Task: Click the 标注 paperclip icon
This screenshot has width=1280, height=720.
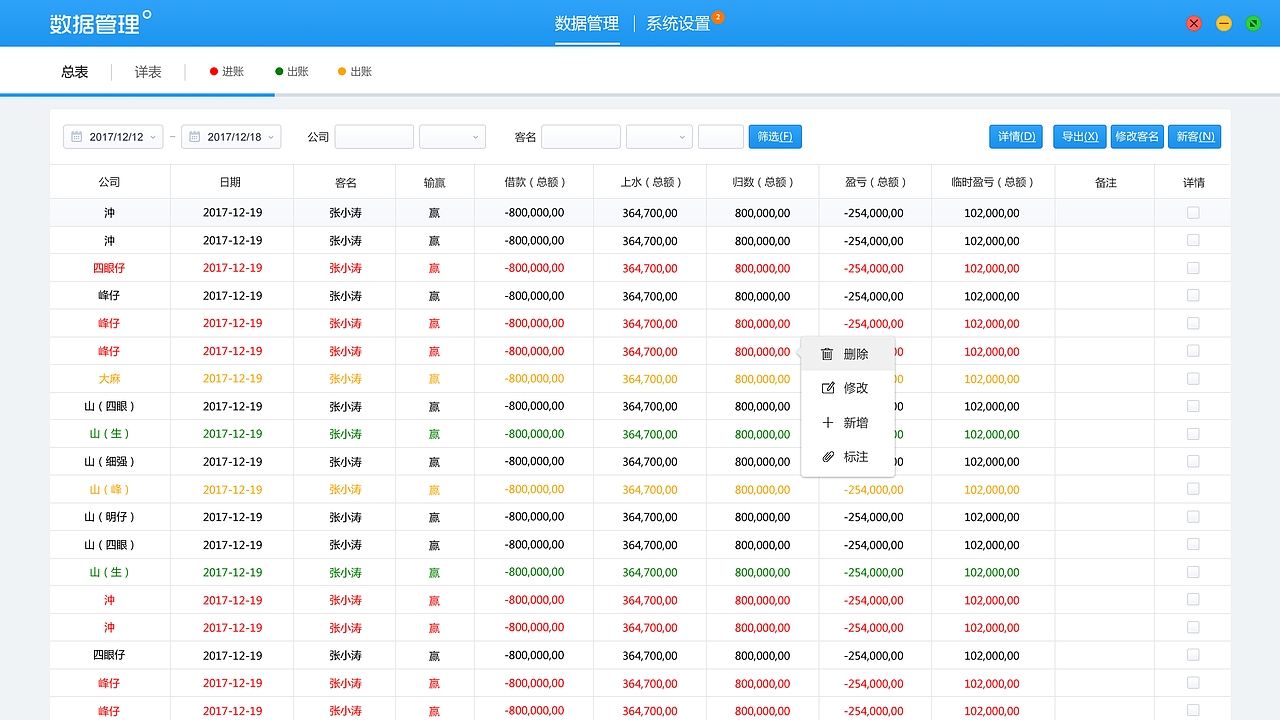Action: [827, 456]
